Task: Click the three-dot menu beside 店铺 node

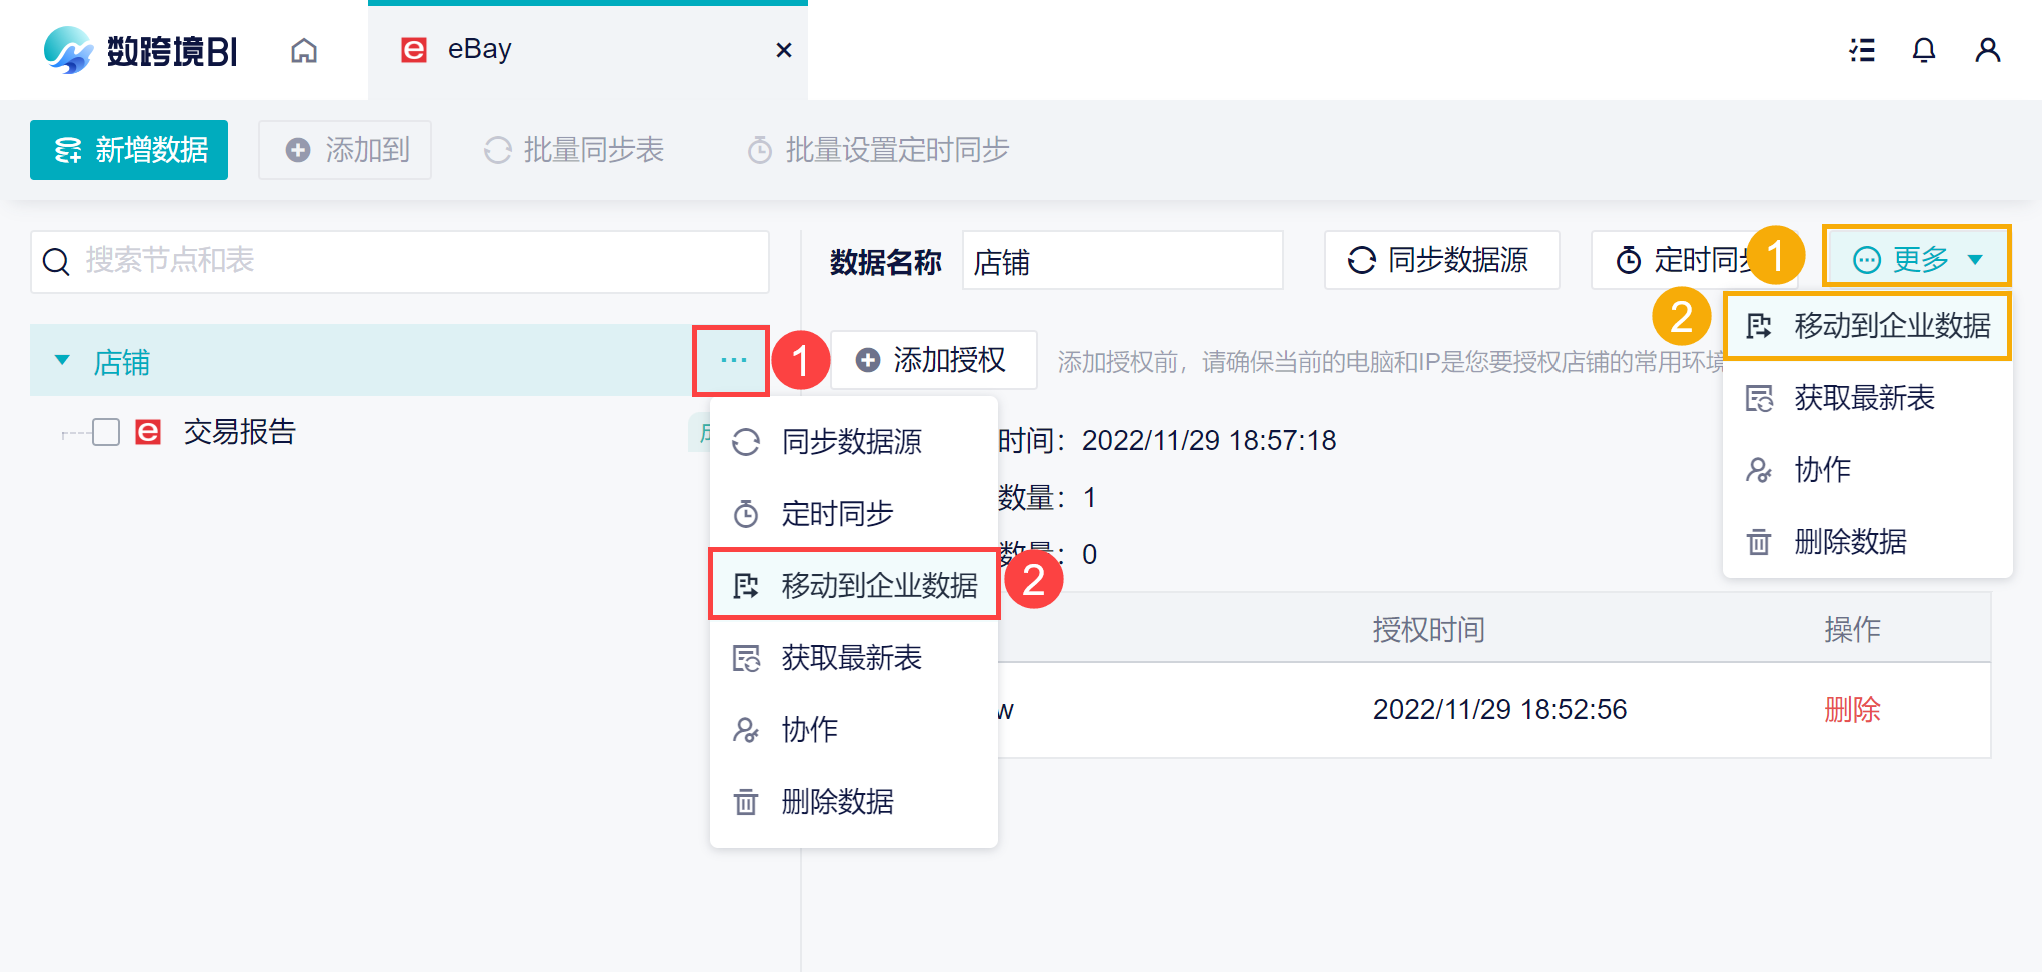Action: click(x=733, y=360)
